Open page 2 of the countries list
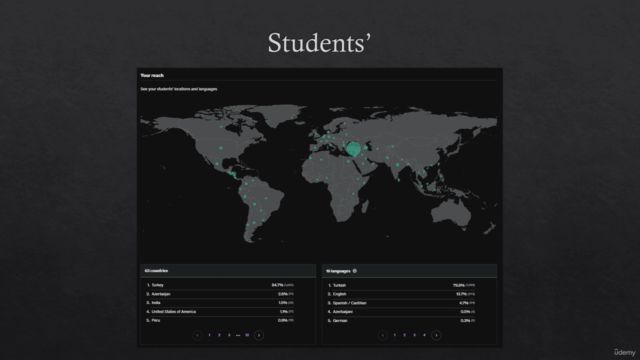 click(219, 335)
